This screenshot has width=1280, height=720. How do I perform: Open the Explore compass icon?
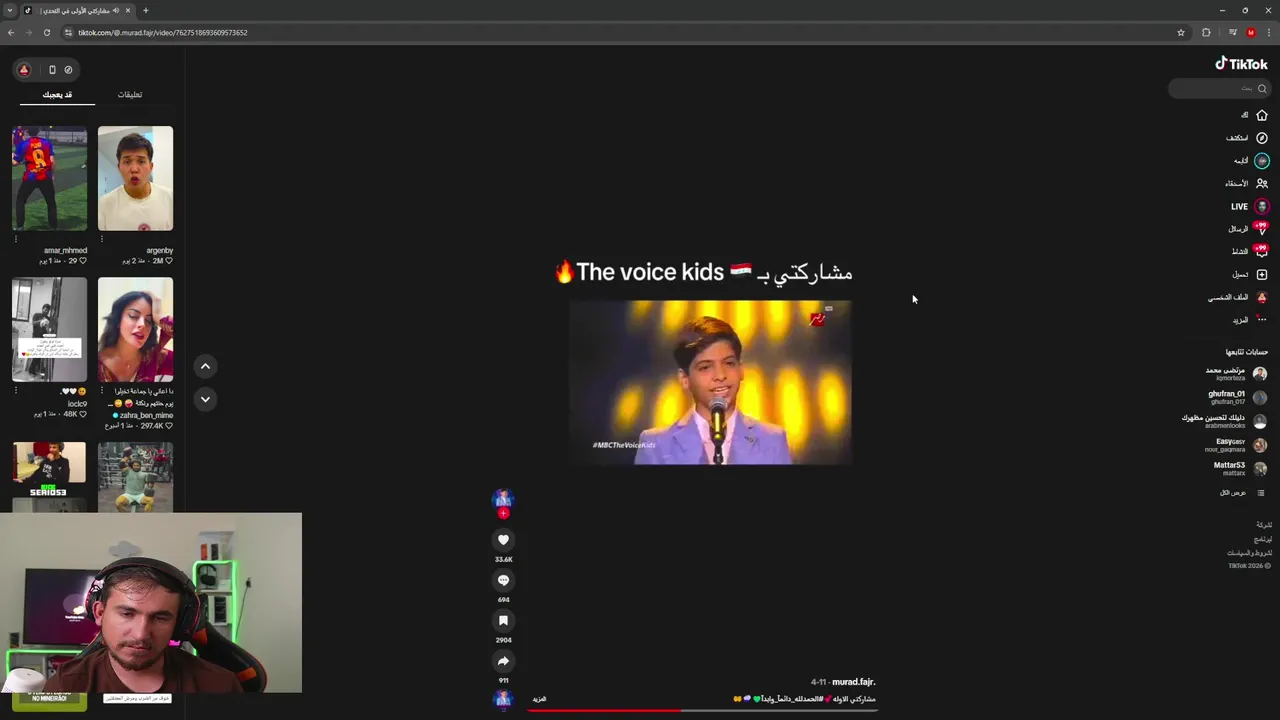click(1262, 138)
